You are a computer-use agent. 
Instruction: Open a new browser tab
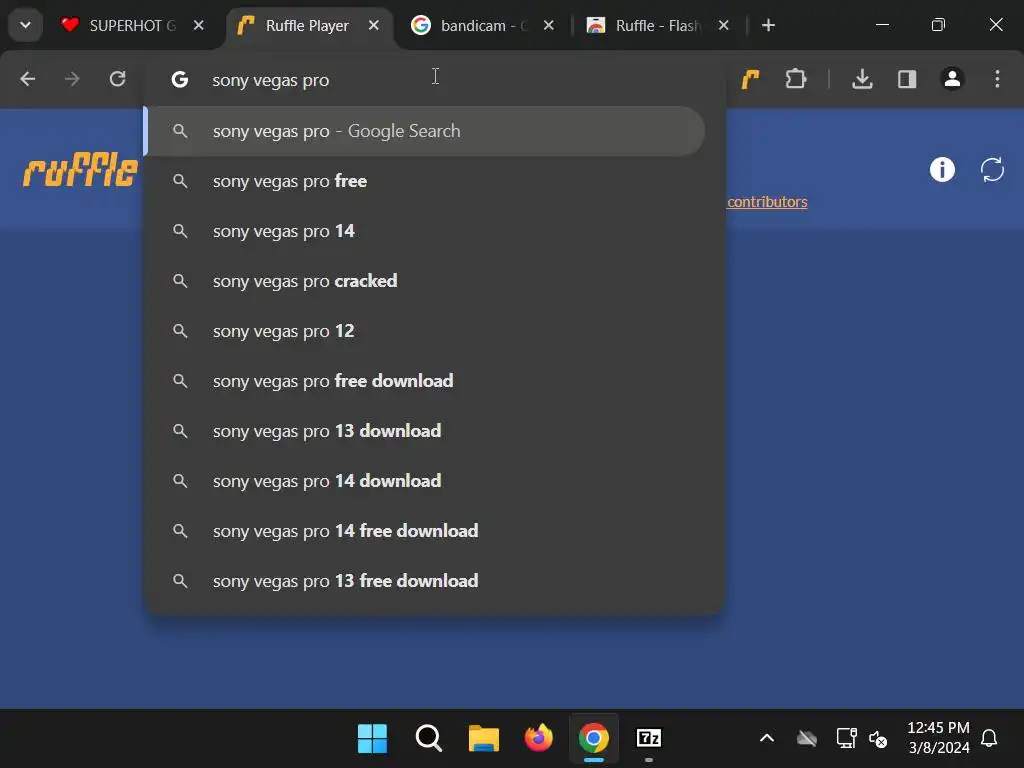(x=769, y=25)
